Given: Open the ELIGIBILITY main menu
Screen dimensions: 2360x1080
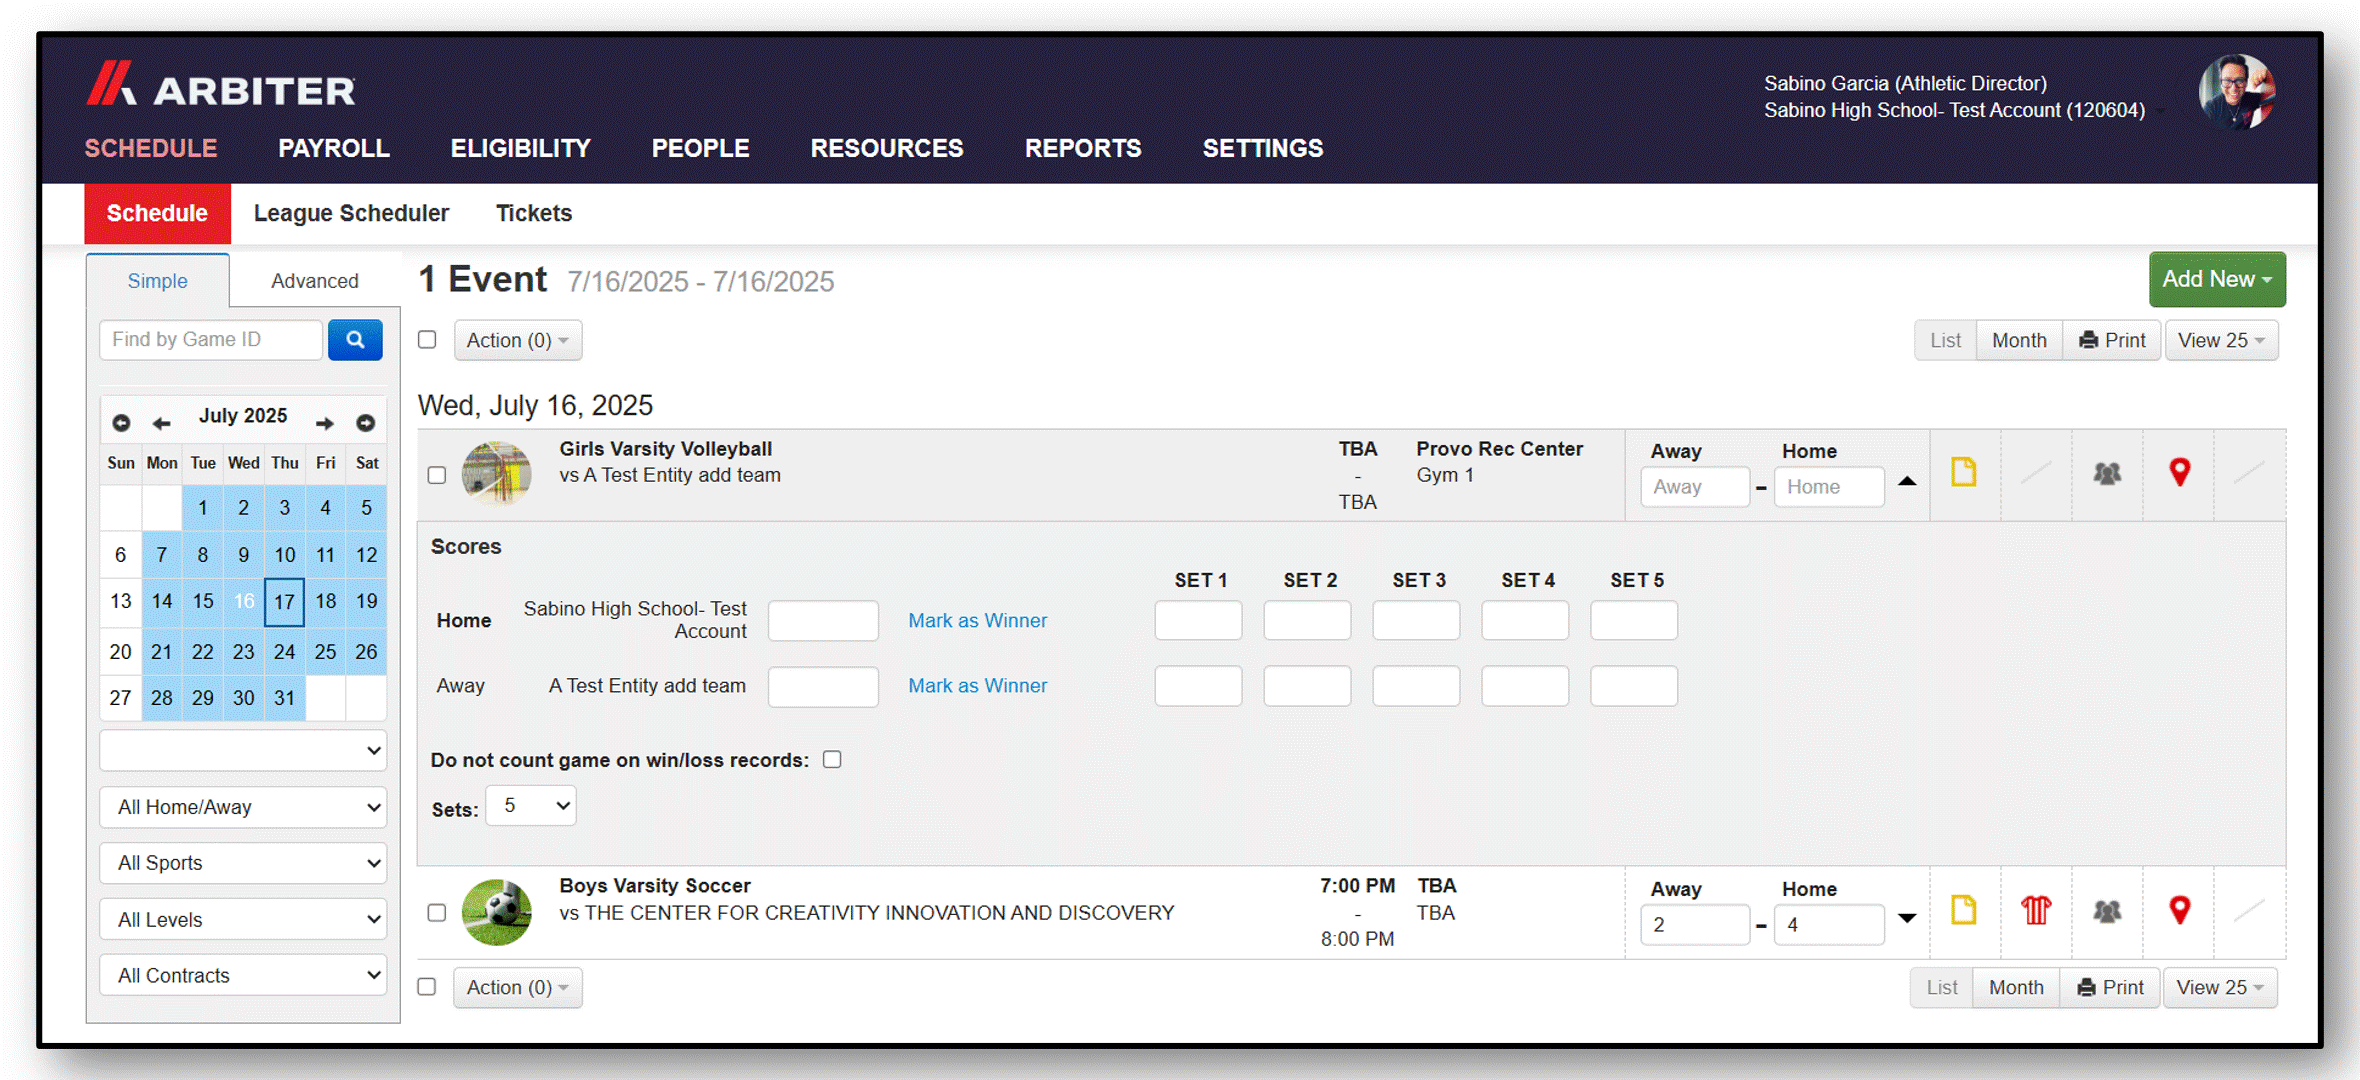Looking at the screenshot, I should [521, 148].
